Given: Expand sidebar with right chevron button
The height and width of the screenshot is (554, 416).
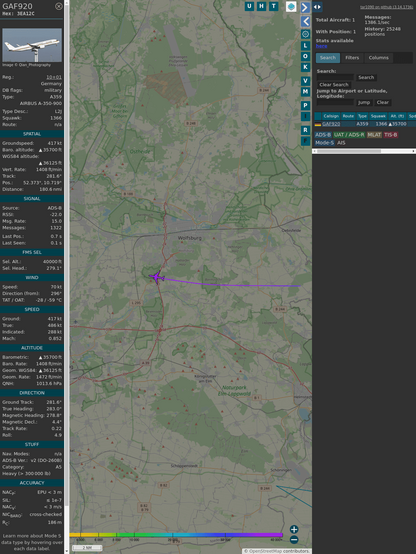Looking at the screenshot, I should [305, 7].
